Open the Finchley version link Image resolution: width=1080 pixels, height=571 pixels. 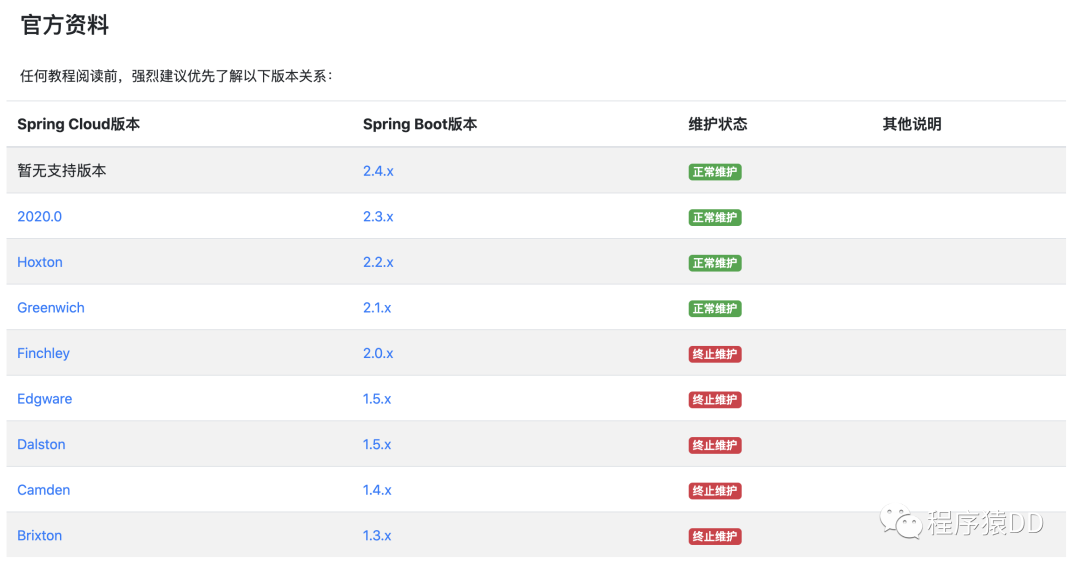43,353
